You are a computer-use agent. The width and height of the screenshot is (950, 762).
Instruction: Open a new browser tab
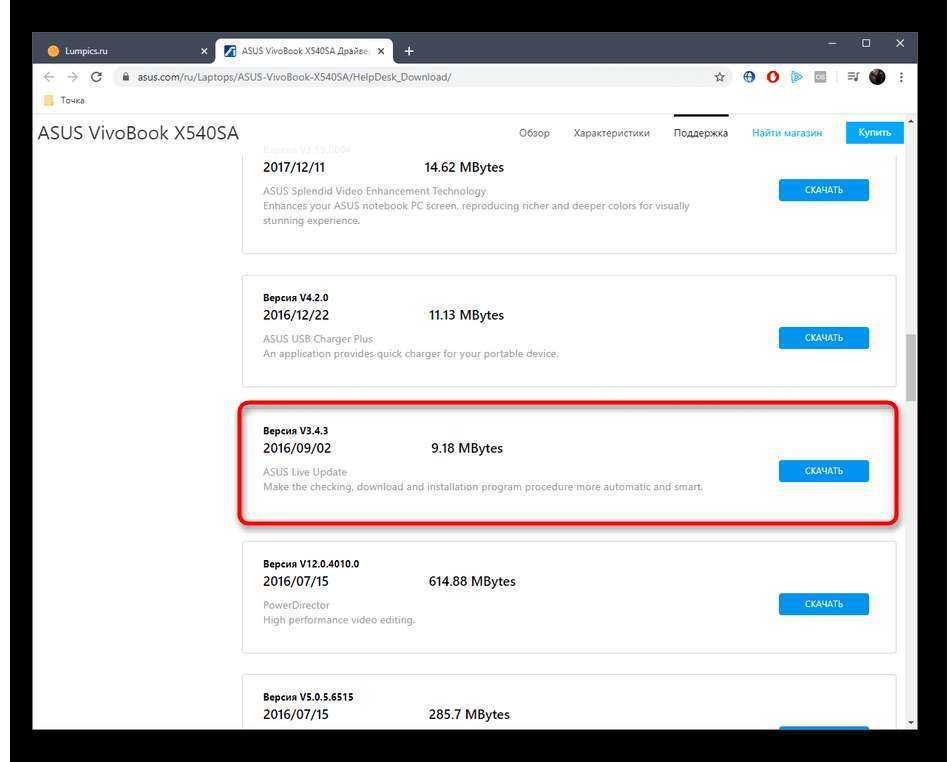(x=409, y=51)
